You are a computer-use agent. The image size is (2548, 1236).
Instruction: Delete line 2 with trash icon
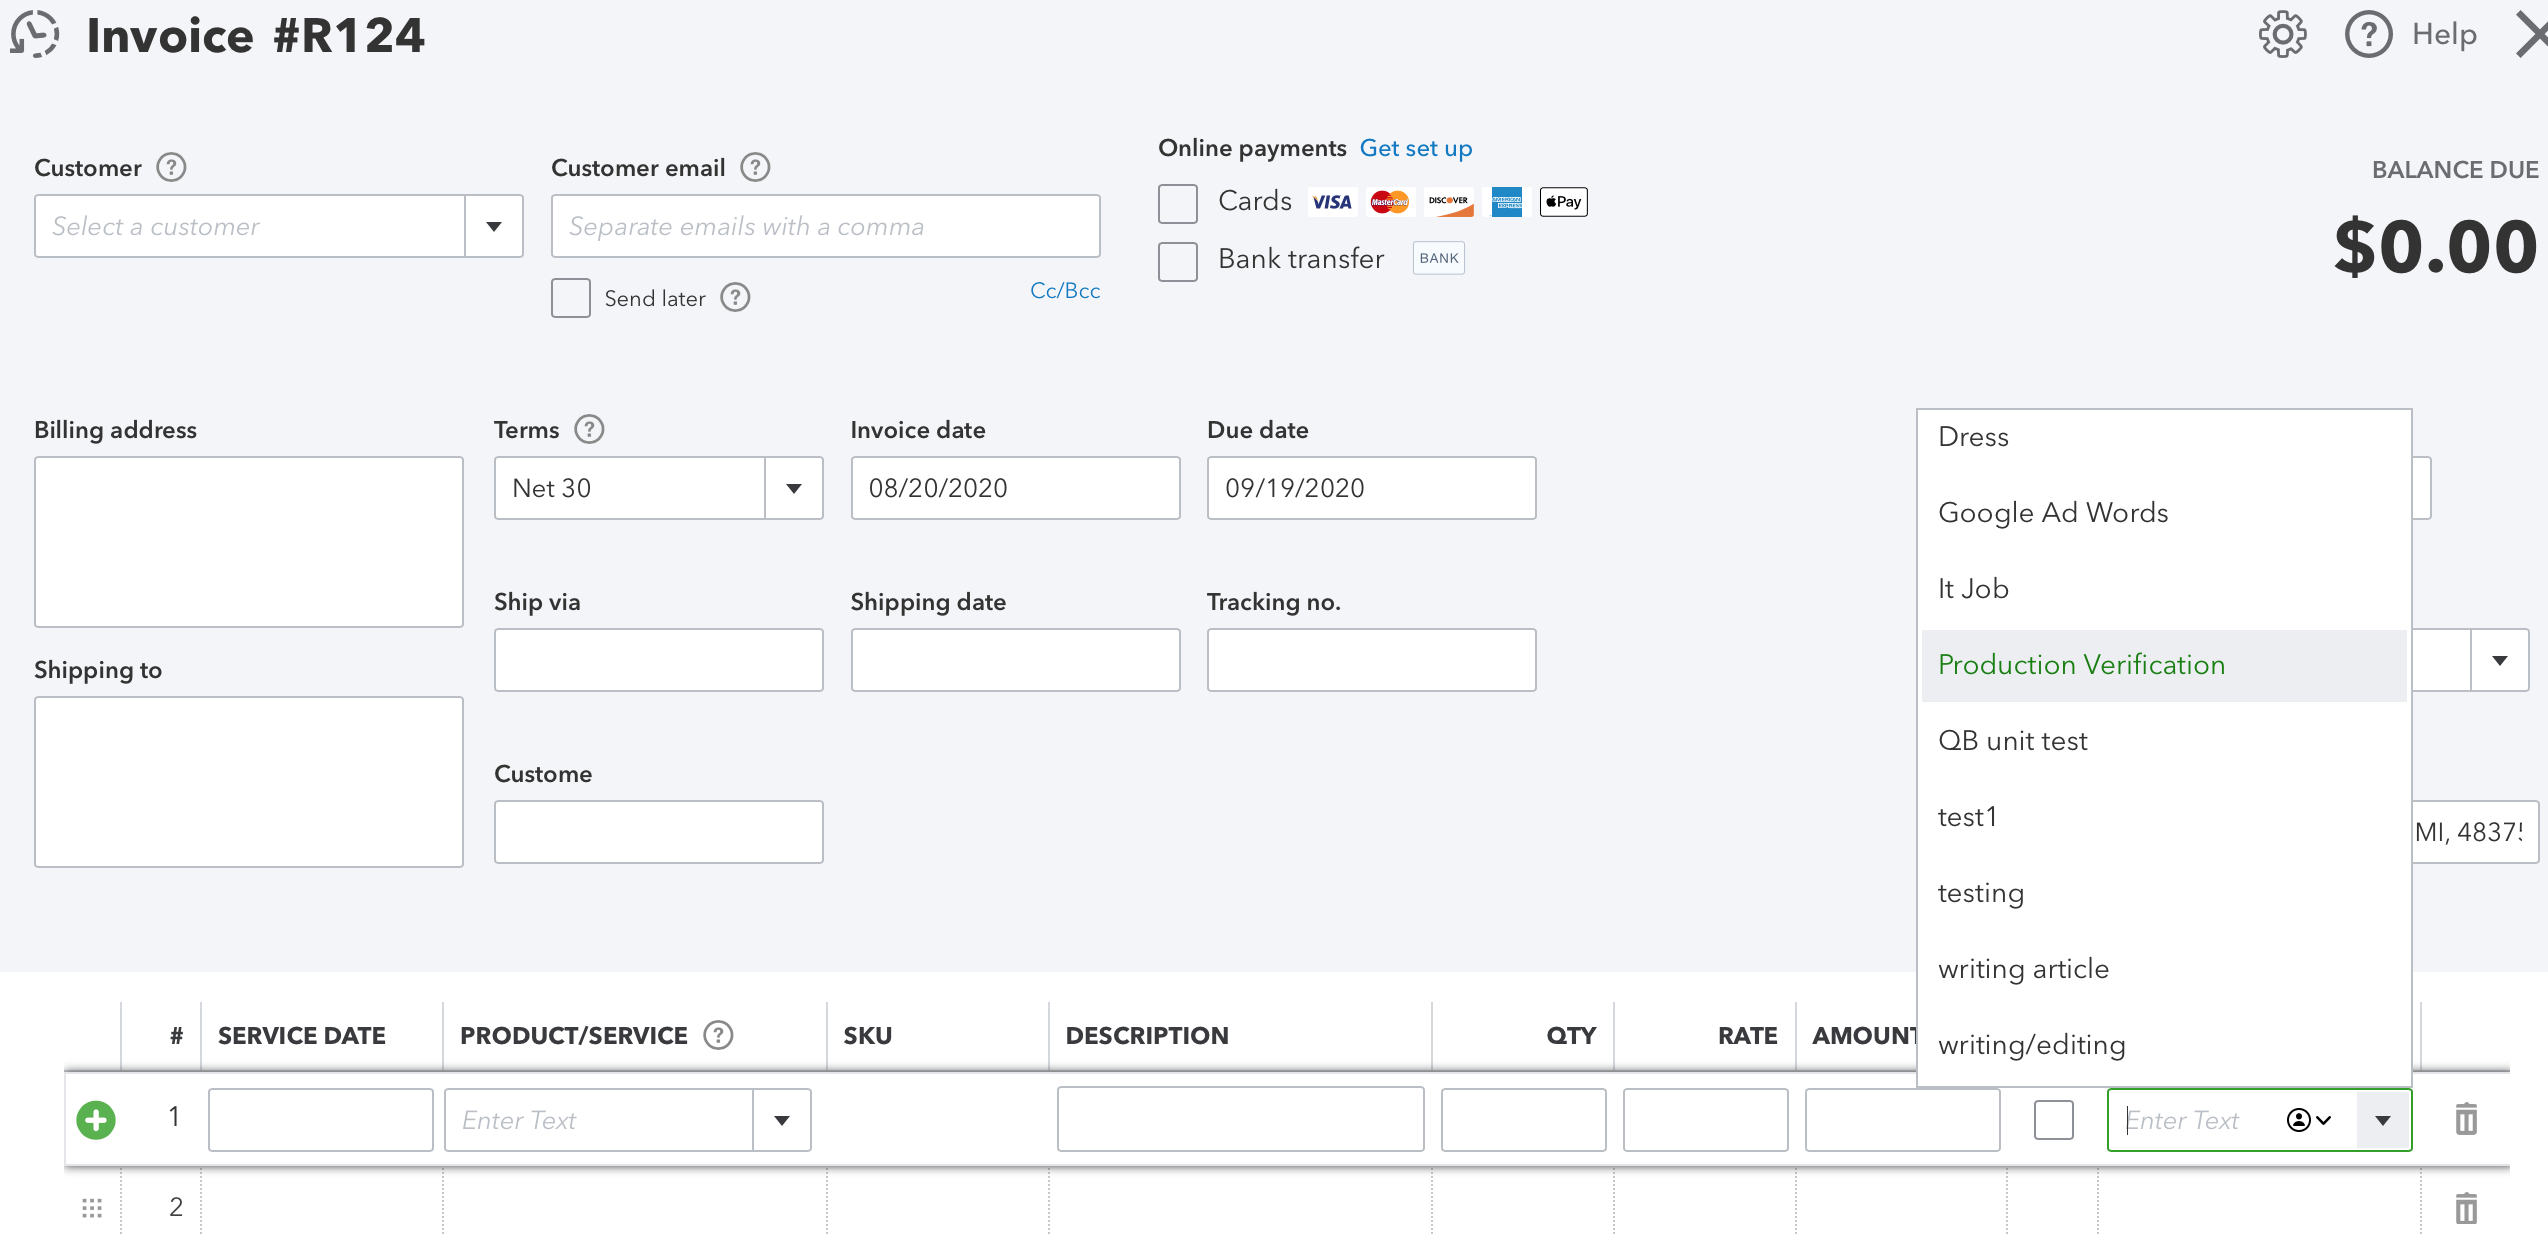pyautogui.click(x=2466, y=1208)
